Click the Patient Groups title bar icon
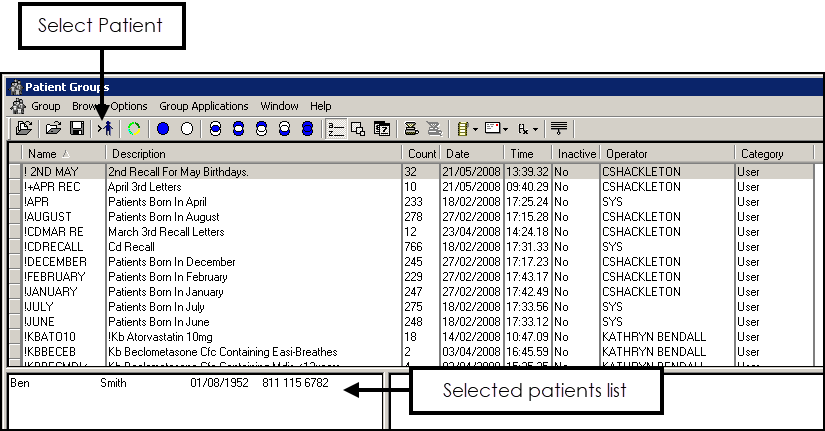Viewport: 825px width, 431px height. (x=15, y=87)
